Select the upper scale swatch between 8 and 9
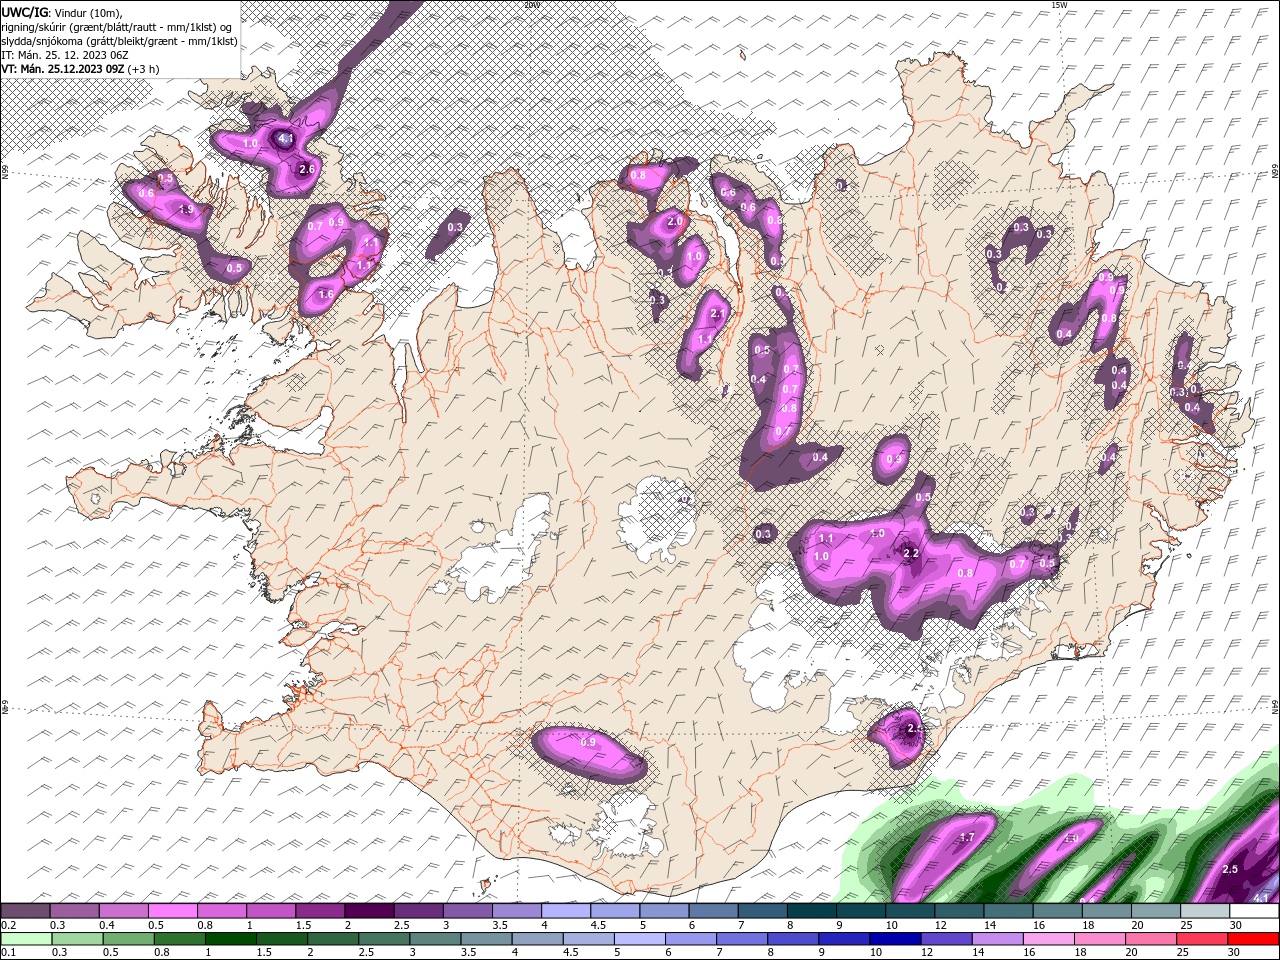Screen dimensions: 1280x960 click(812, 910)
